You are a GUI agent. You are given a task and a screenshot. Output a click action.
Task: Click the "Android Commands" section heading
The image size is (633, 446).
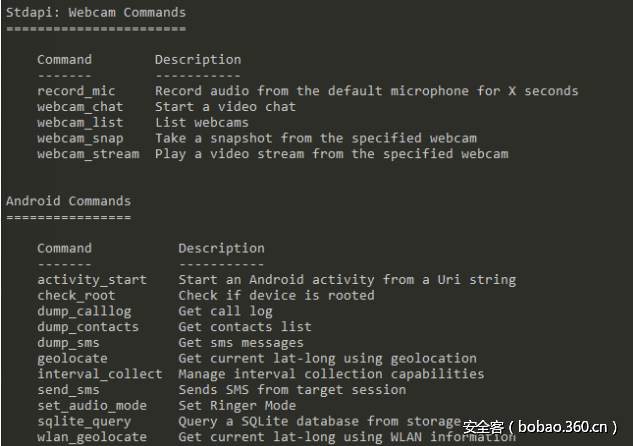[x=68, y=201]
